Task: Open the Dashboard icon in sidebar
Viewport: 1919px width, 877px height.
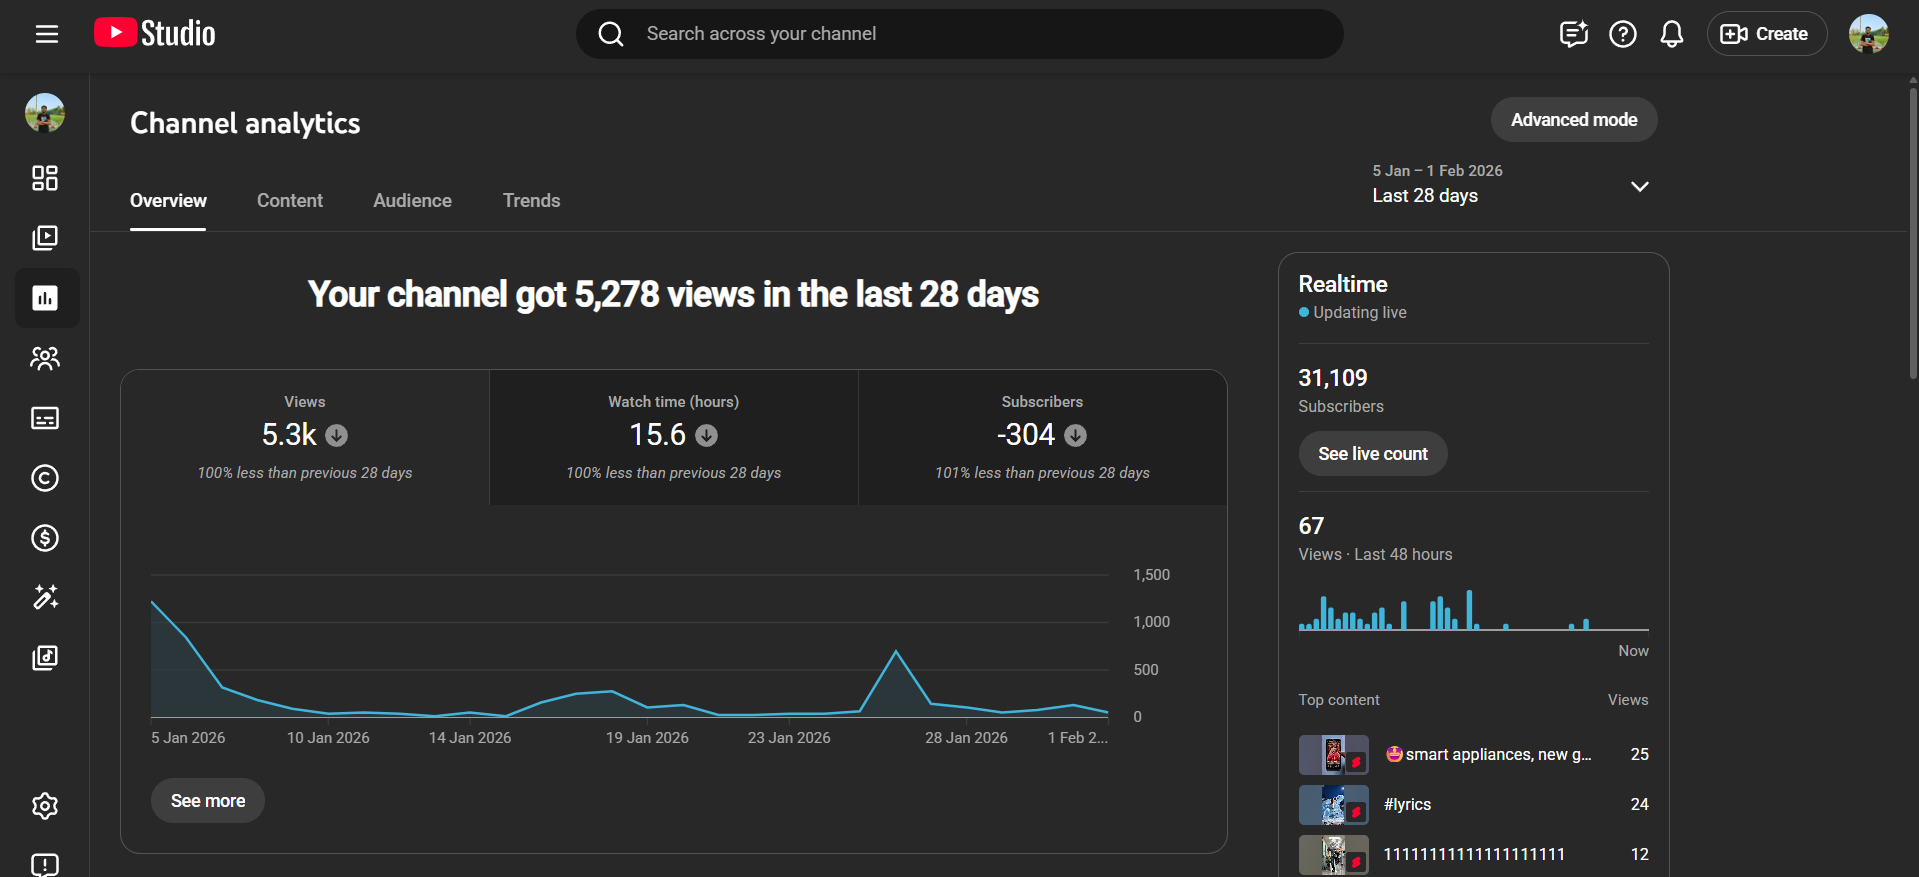Action: [x=45, y=178]
